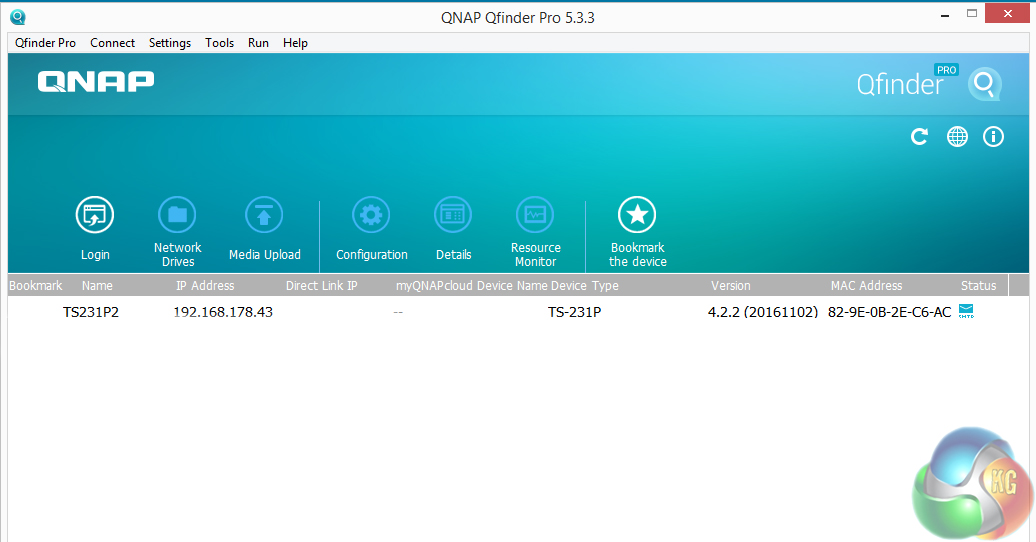This screenshot has width=1036, height=542.
Task: Open the Tools menu
Action: click(219, 43)
